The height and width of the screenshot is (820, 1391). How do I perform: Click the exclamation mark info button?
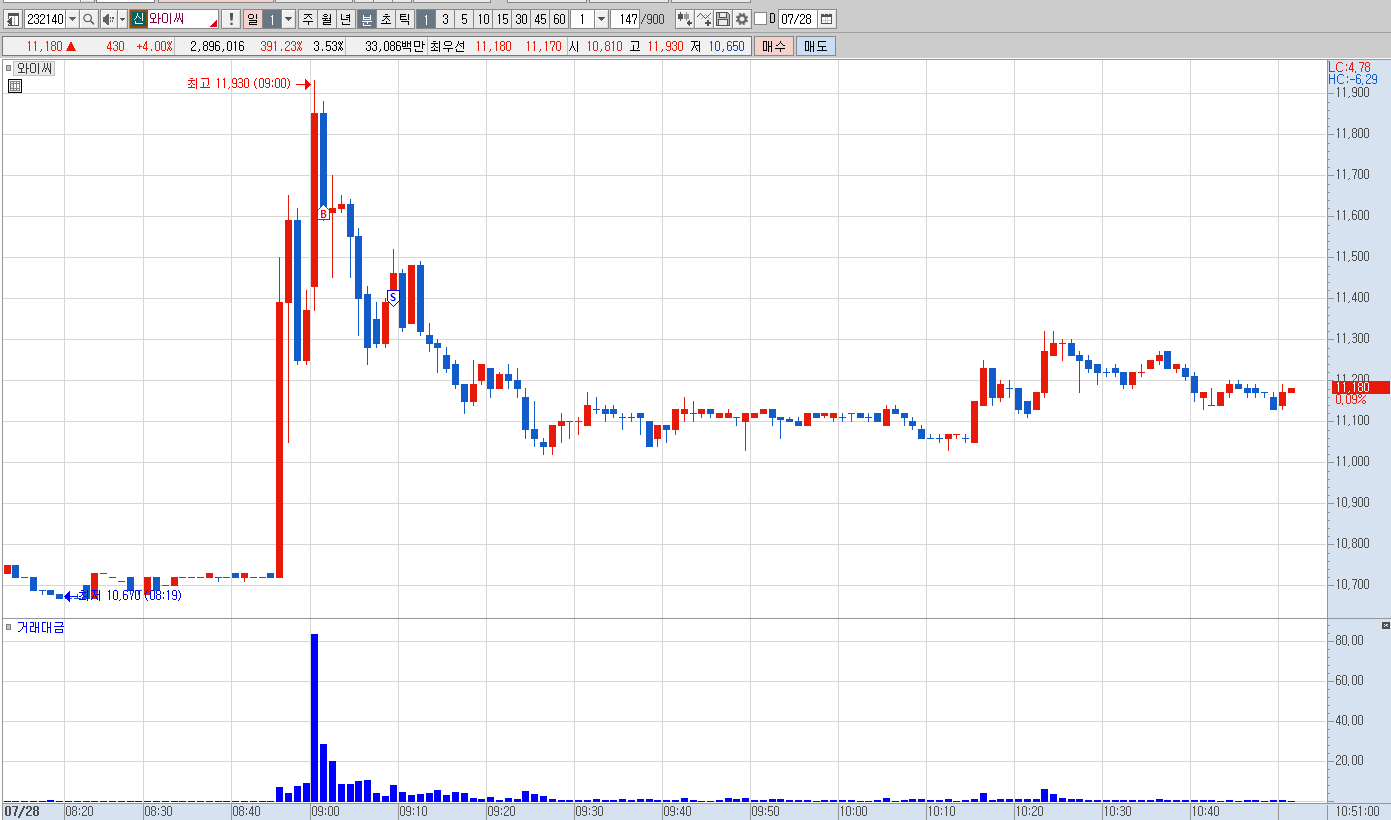230,19
